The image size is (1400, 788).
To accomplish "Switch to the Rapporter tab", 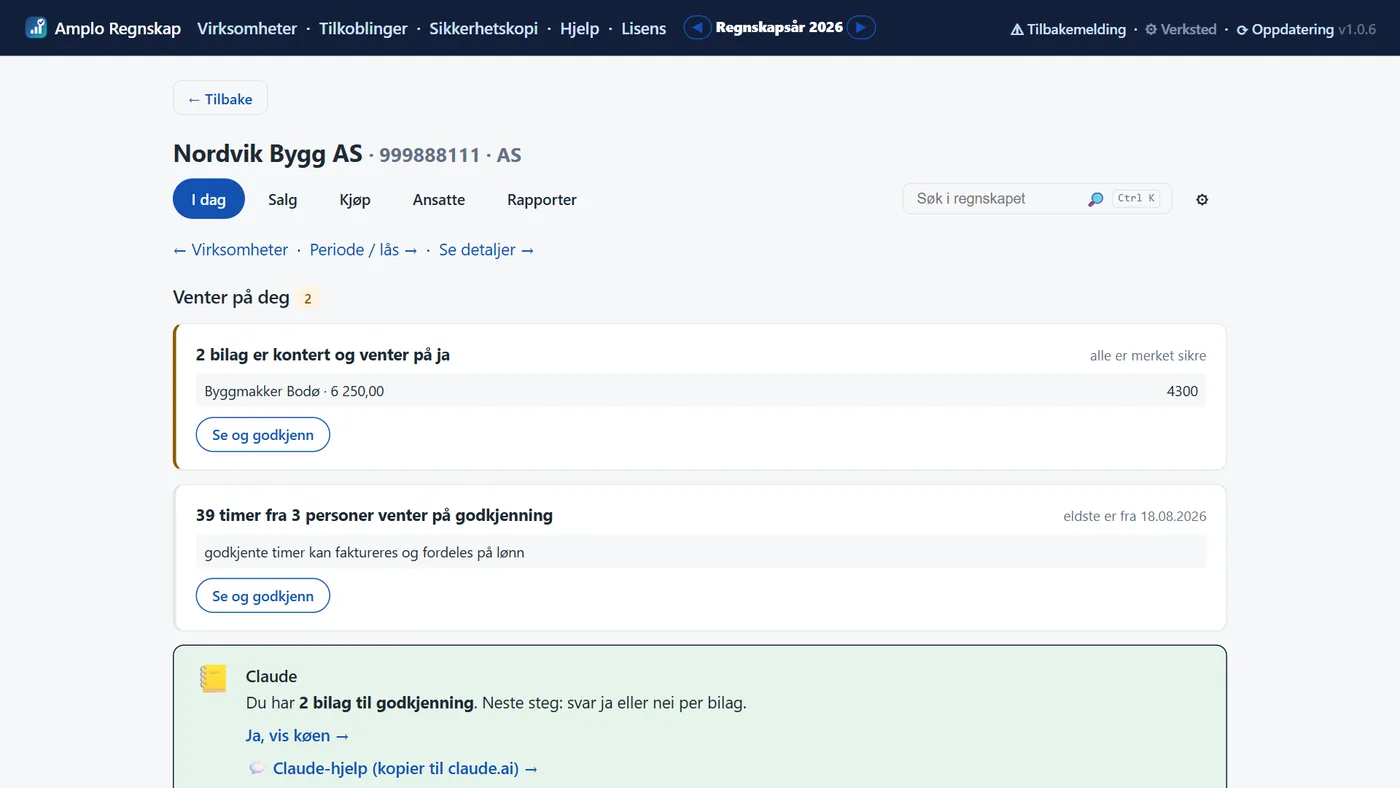I will tap(542, 199).
